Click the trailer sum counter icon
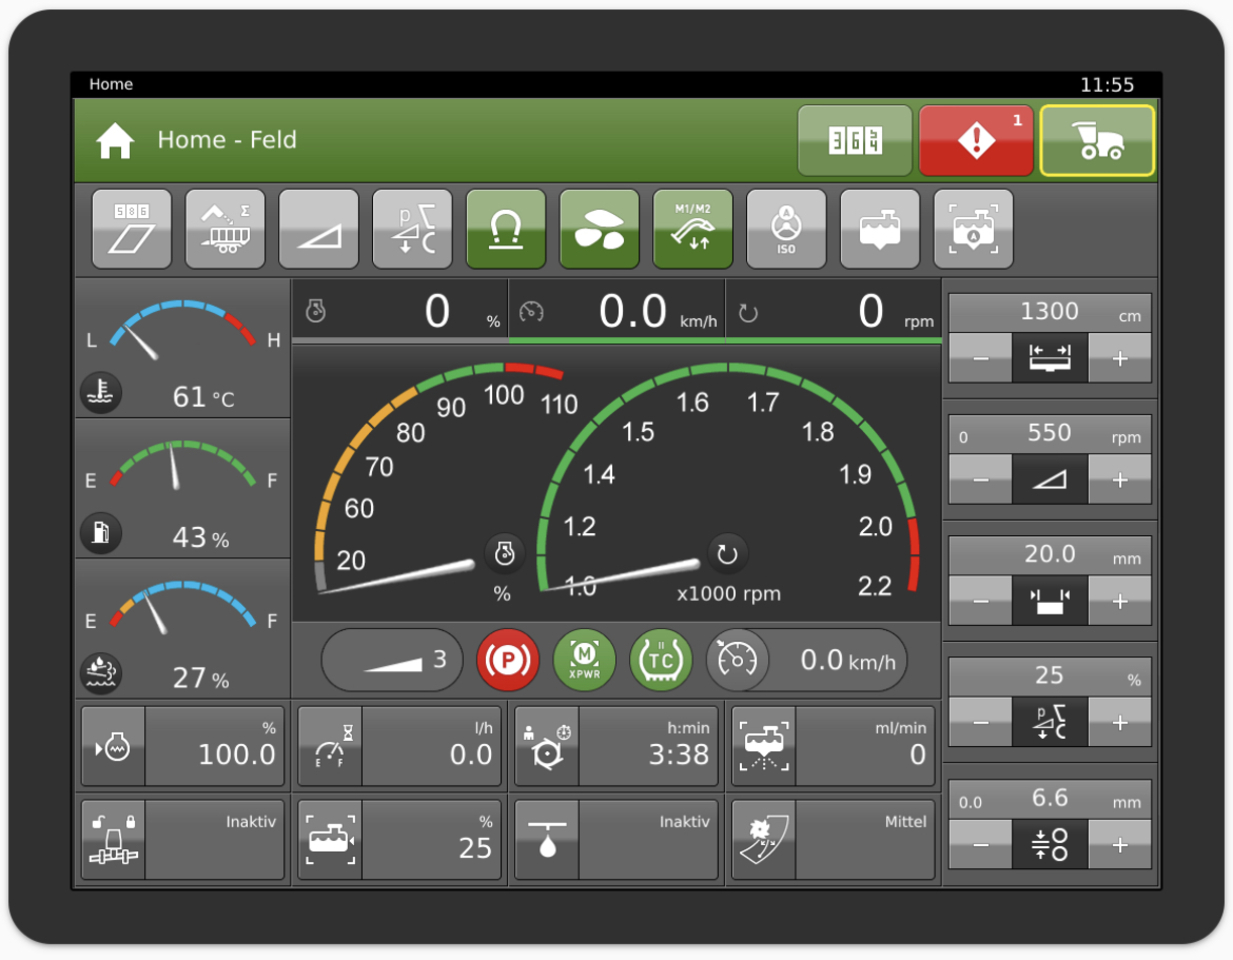This screenshot has height=960, width=1233. 225,228
